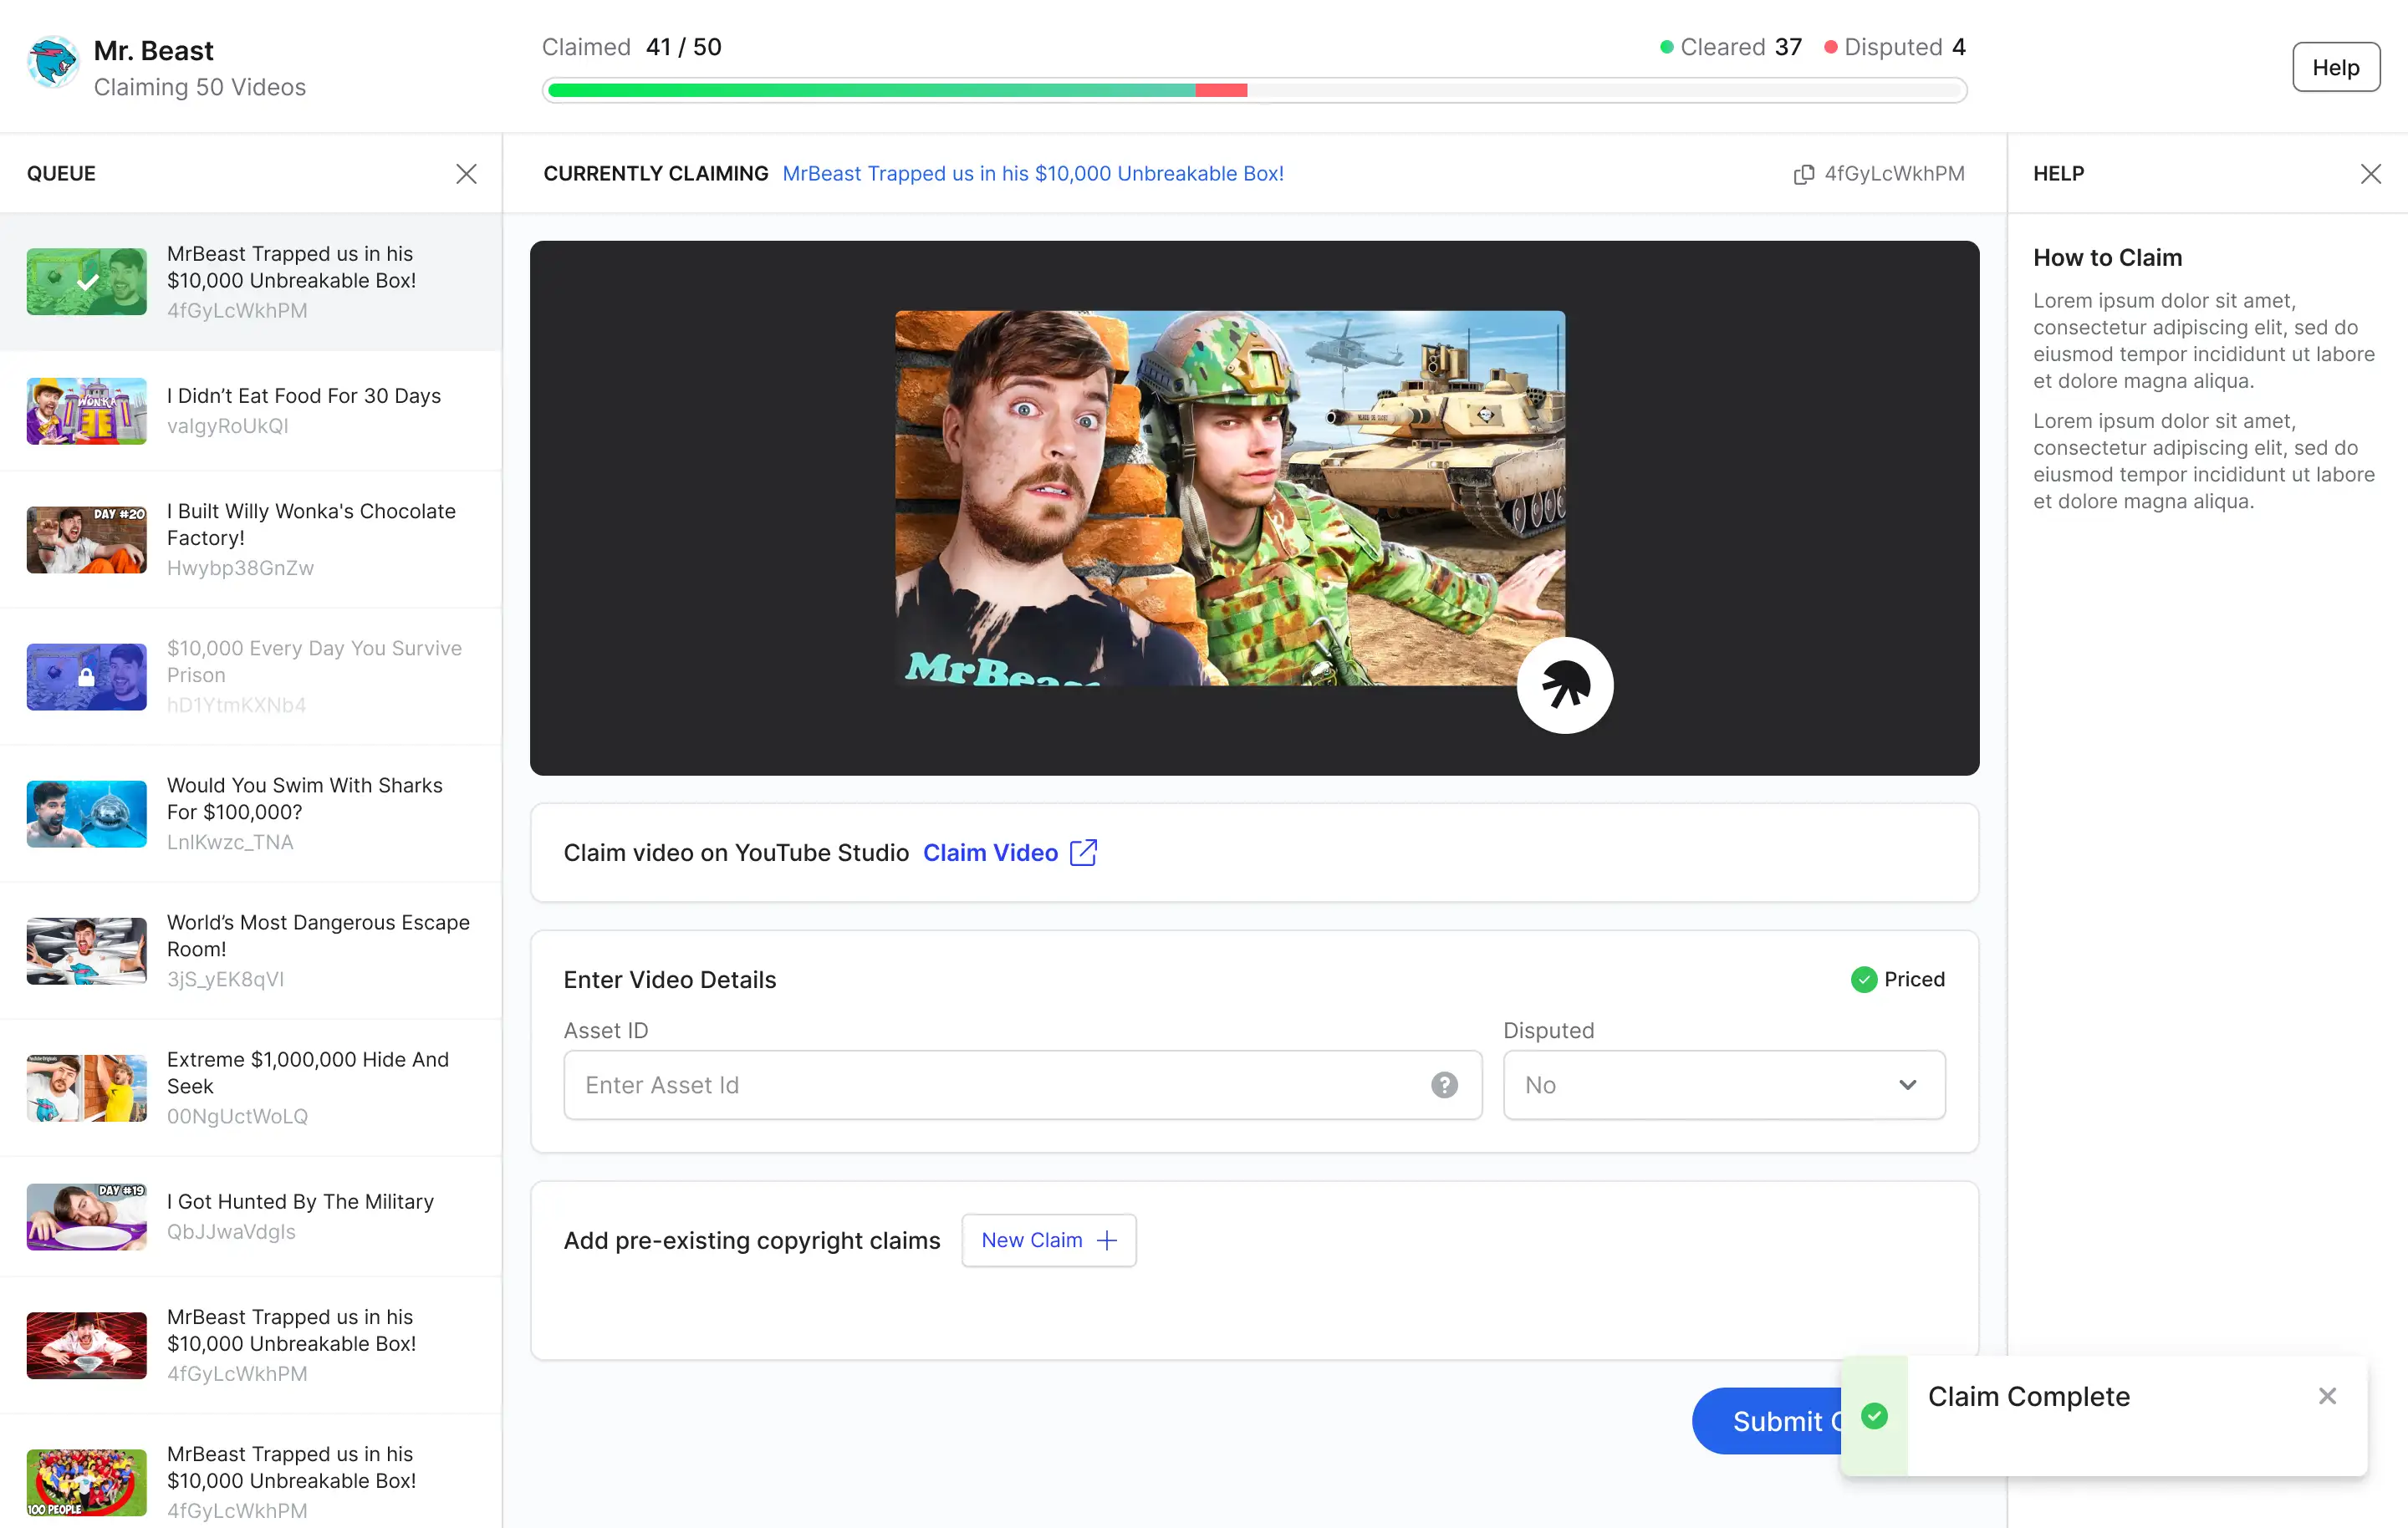The image size is (2408, 1528).
Task: Select World's Most Dangerous Escape Room
Action: pos(251,951)
